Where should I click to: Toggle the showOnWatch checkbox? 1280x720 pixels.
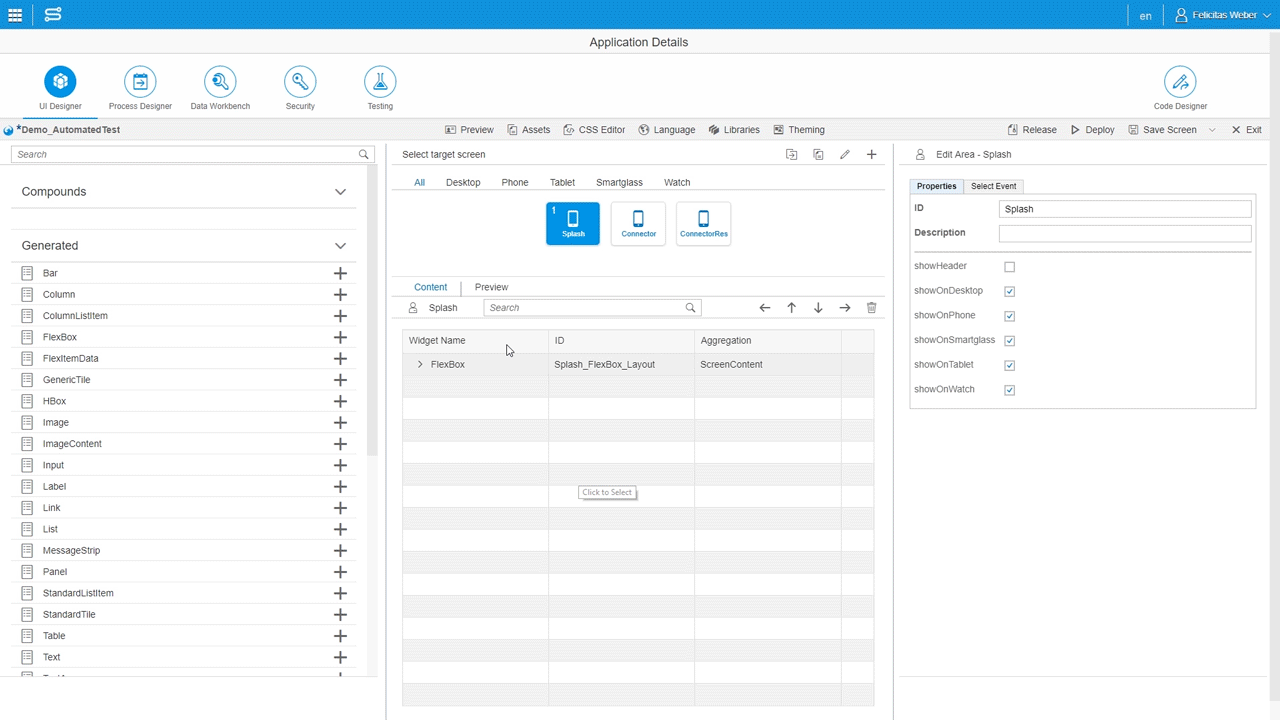(x=1009, y=390)
